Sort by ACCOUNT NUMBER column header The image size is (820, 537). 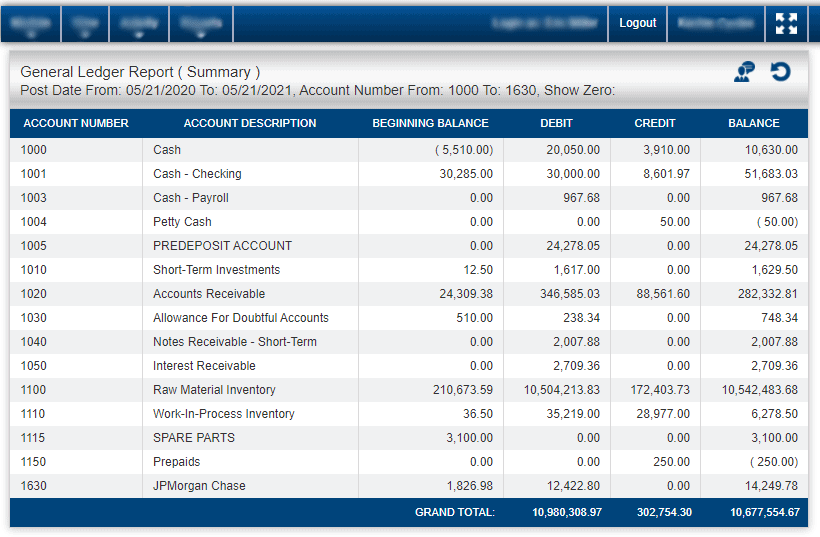76,123
